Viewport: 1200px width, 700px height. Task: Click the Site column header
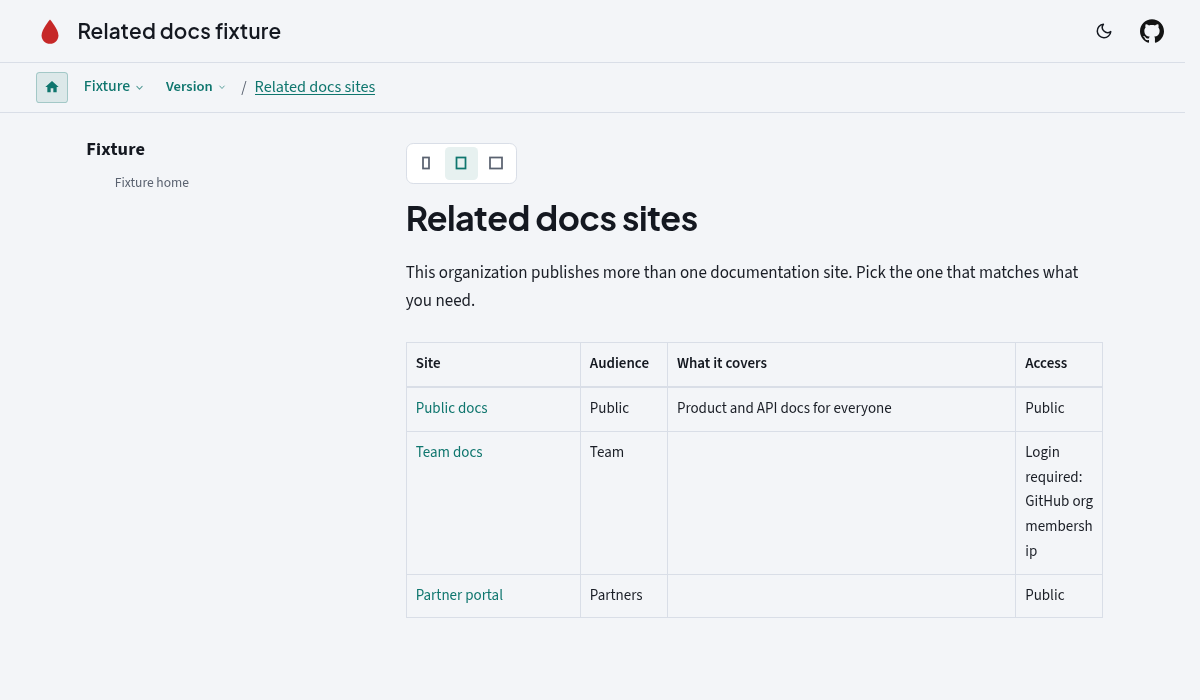[x=493, y=364]
